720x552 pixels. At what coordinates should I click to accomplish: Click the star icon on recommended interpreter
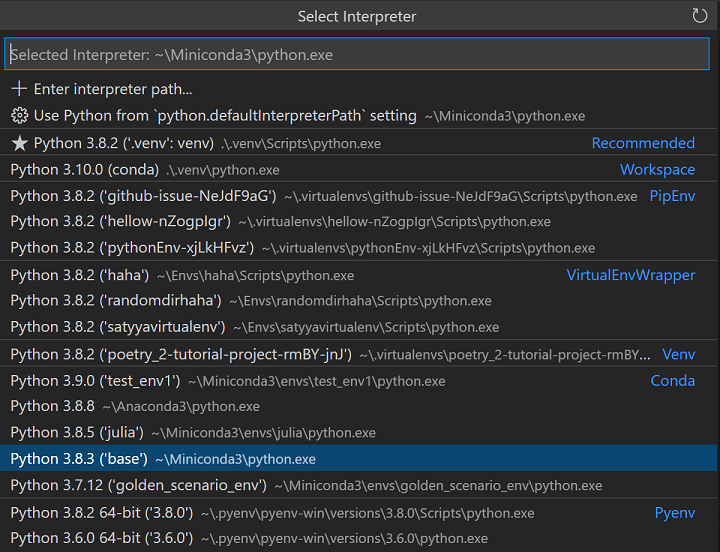[19, 143]
